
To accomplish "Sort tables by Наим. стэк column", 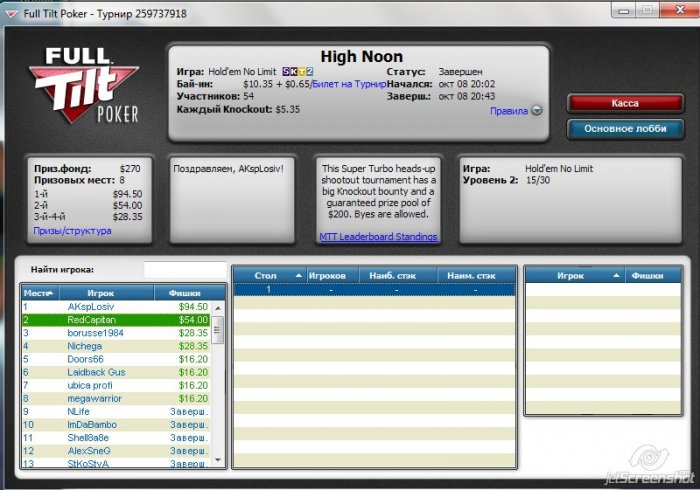I will click(476, 276).
